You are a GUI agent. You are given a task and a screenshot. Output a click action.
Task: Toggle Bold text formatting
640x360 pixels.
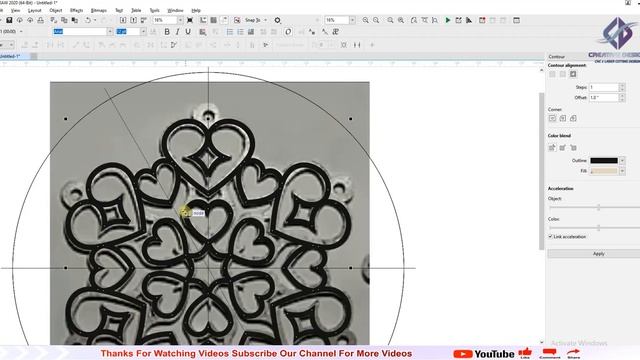(167, 32)
